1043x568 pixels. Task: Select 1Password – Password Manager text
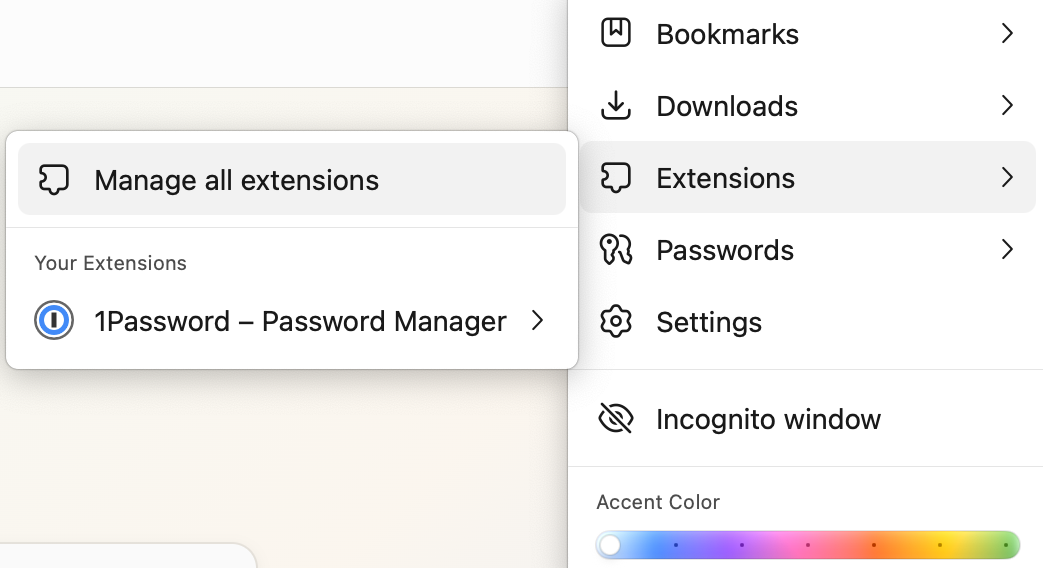(x=300, y=321)
